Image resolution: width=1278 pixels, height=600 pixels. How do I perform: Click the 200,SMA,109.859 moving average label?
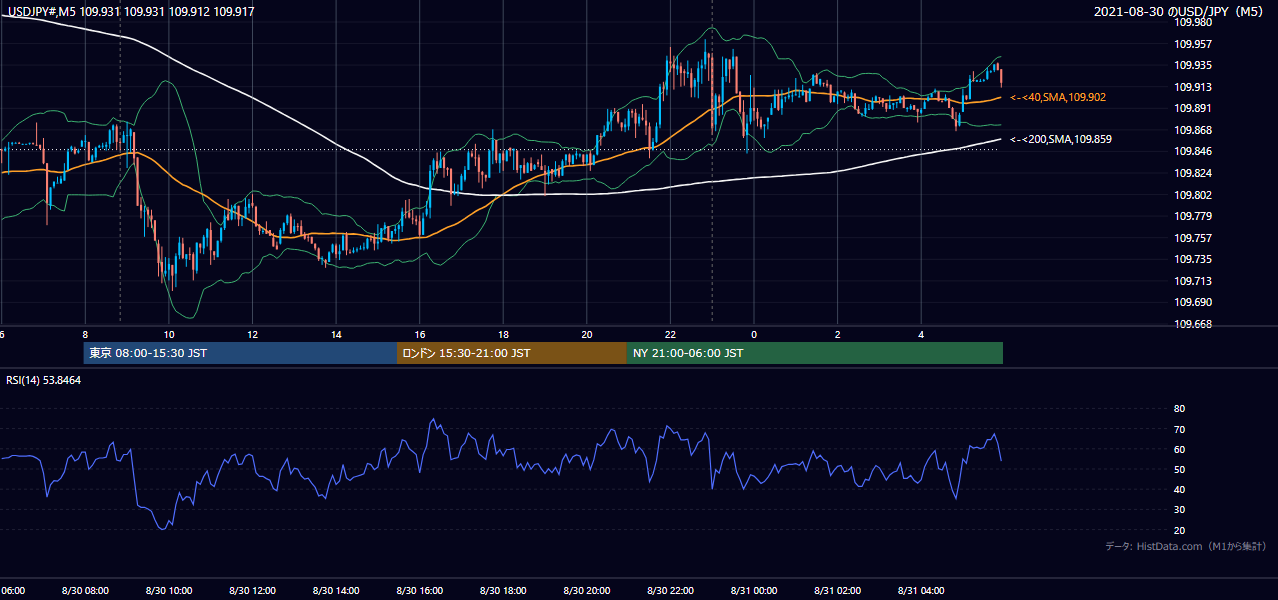click(x=1061, y=140)
